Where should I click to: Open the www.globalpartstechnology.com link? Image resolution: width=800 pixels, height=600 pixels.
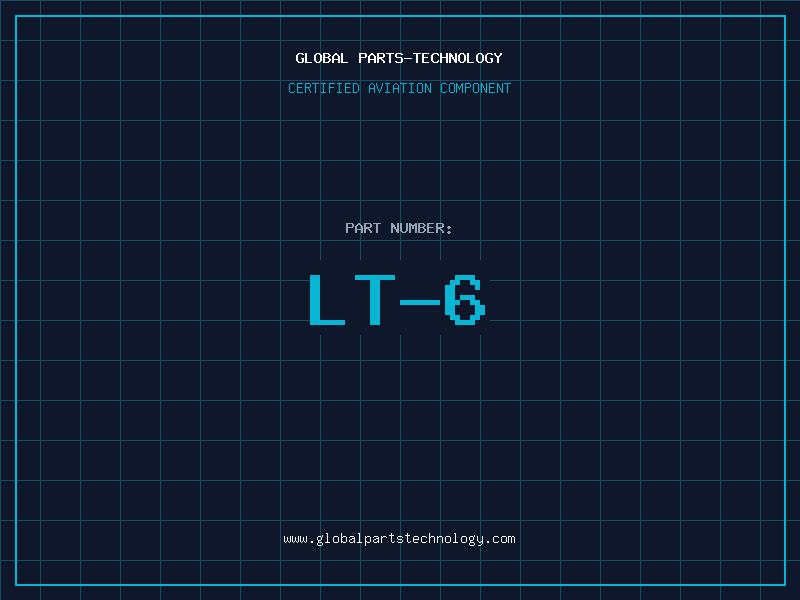pos(399,539)
